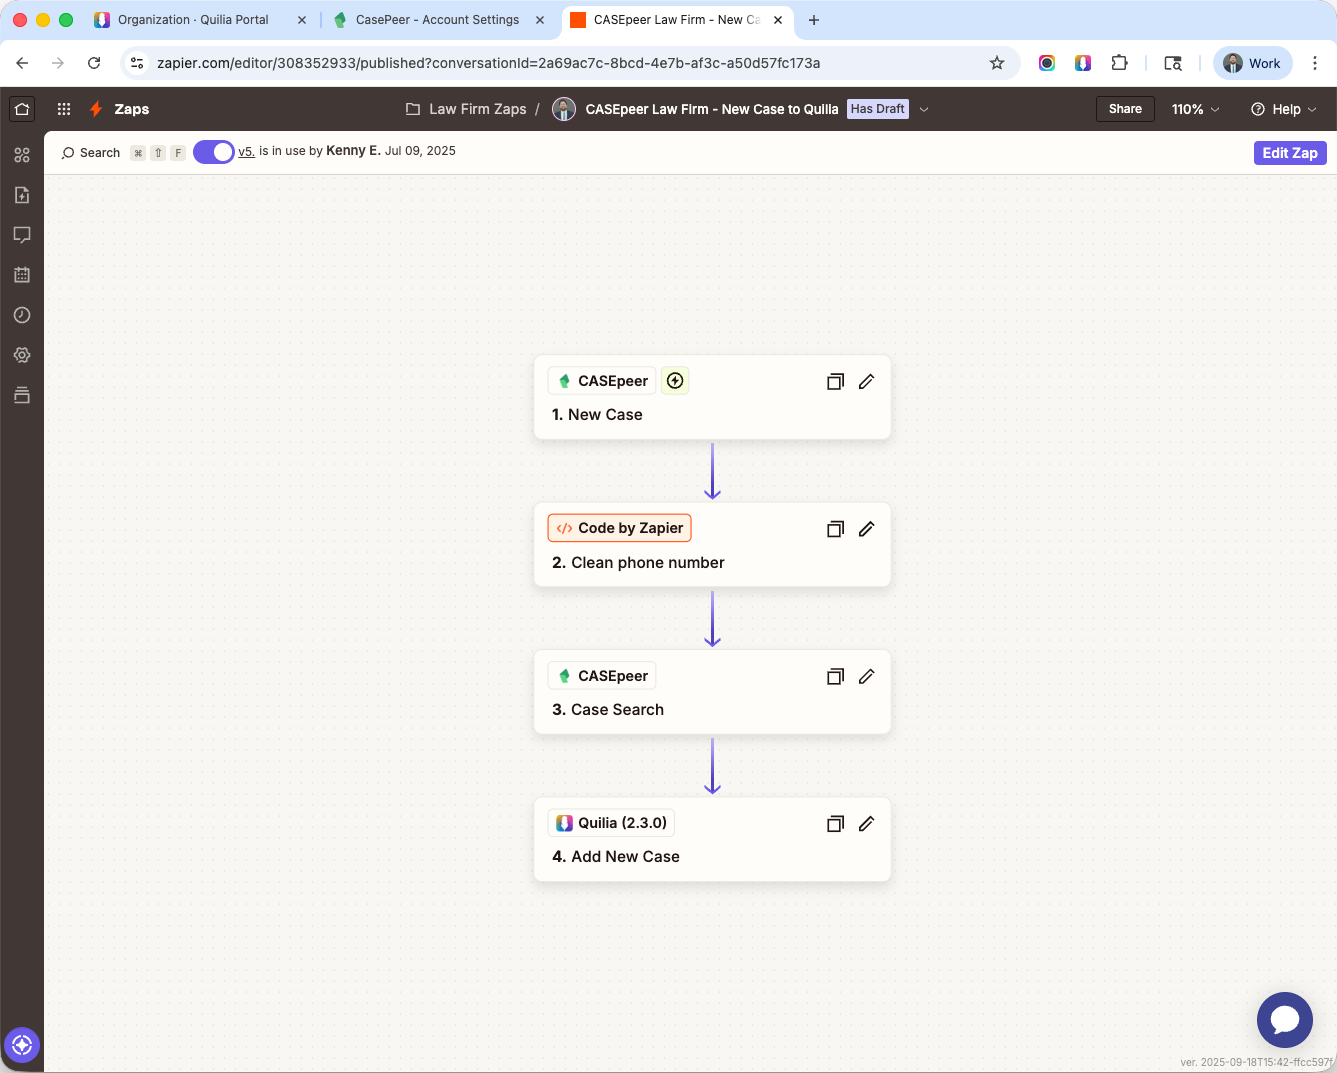Select the 4. Add New Case step
1337x1073 pixels.
(x=712, y=839)
